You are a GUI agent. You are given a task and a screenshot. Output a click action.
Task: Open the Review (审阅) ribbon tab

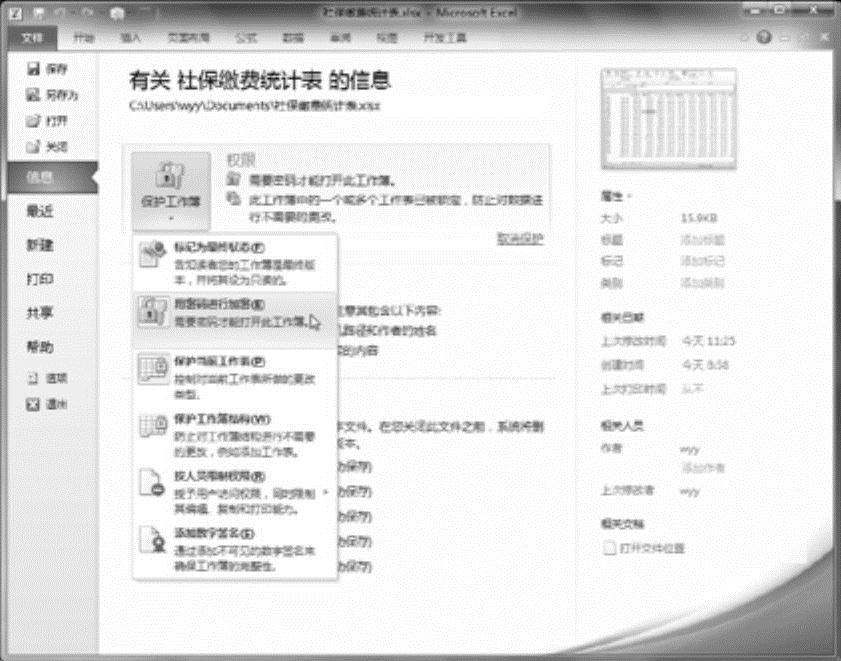(x=340, y=38)
